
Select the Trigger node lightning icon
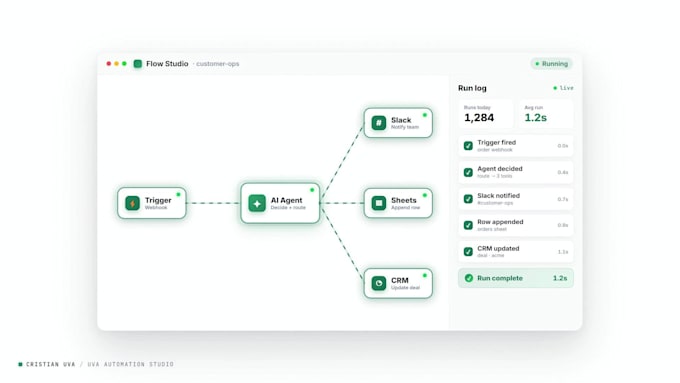133,203
